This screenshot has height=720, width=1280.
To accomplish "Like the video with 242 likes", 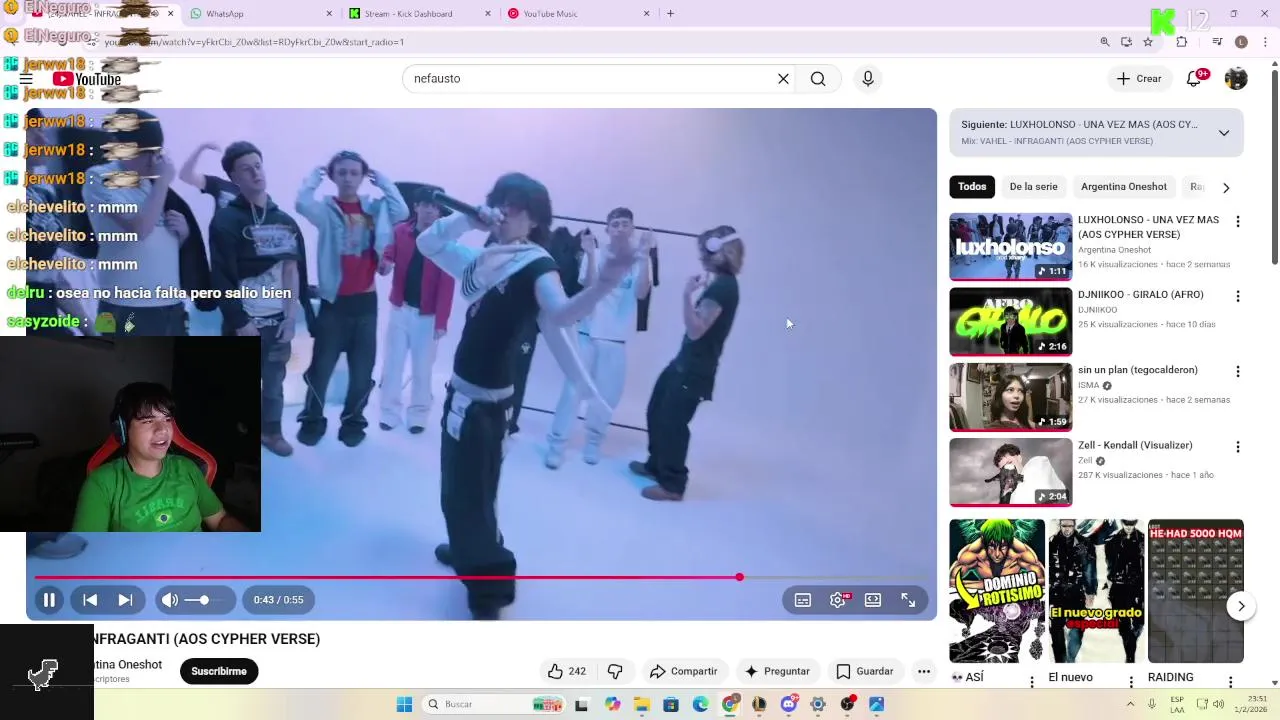I will 566,671.
